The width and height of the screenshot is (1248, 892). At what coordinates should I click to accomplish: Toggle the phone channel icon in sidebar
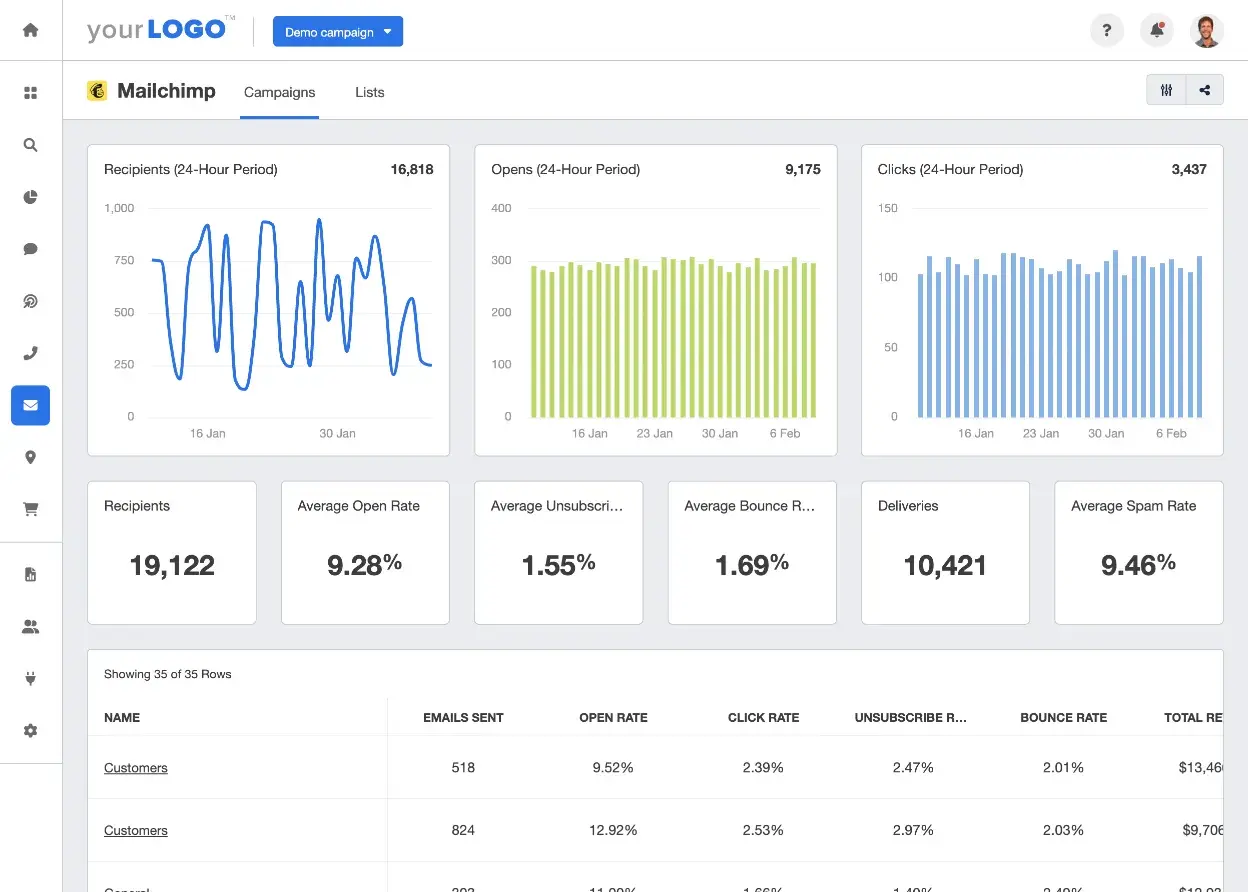coord(30,352)
